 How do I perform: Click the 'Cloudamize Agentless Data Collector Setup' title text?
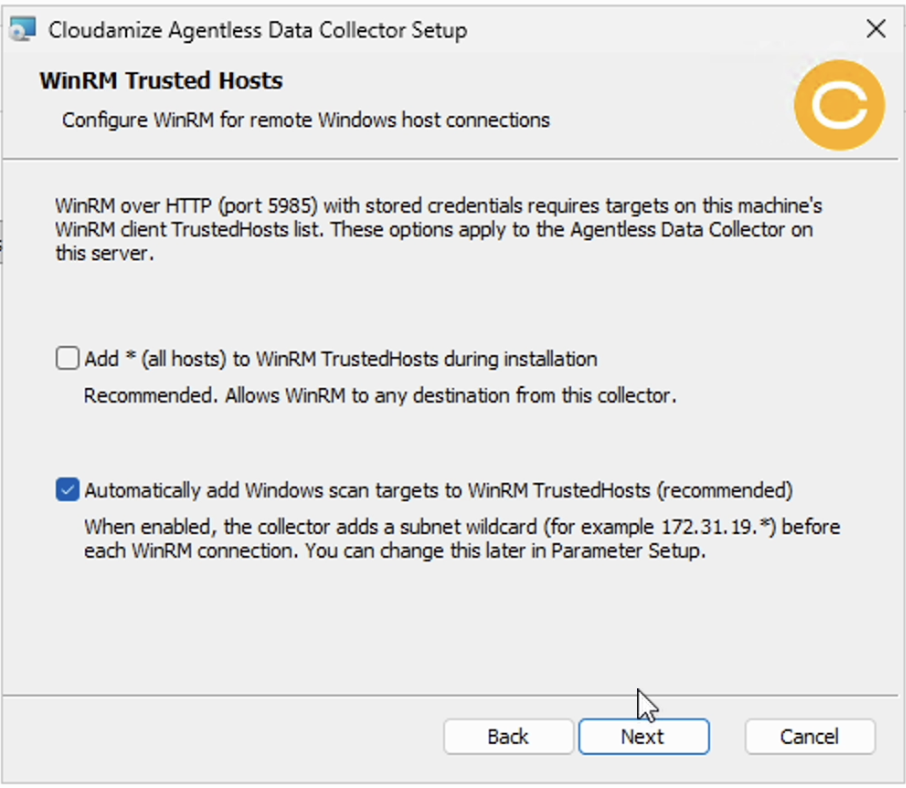tap(258, 30)
